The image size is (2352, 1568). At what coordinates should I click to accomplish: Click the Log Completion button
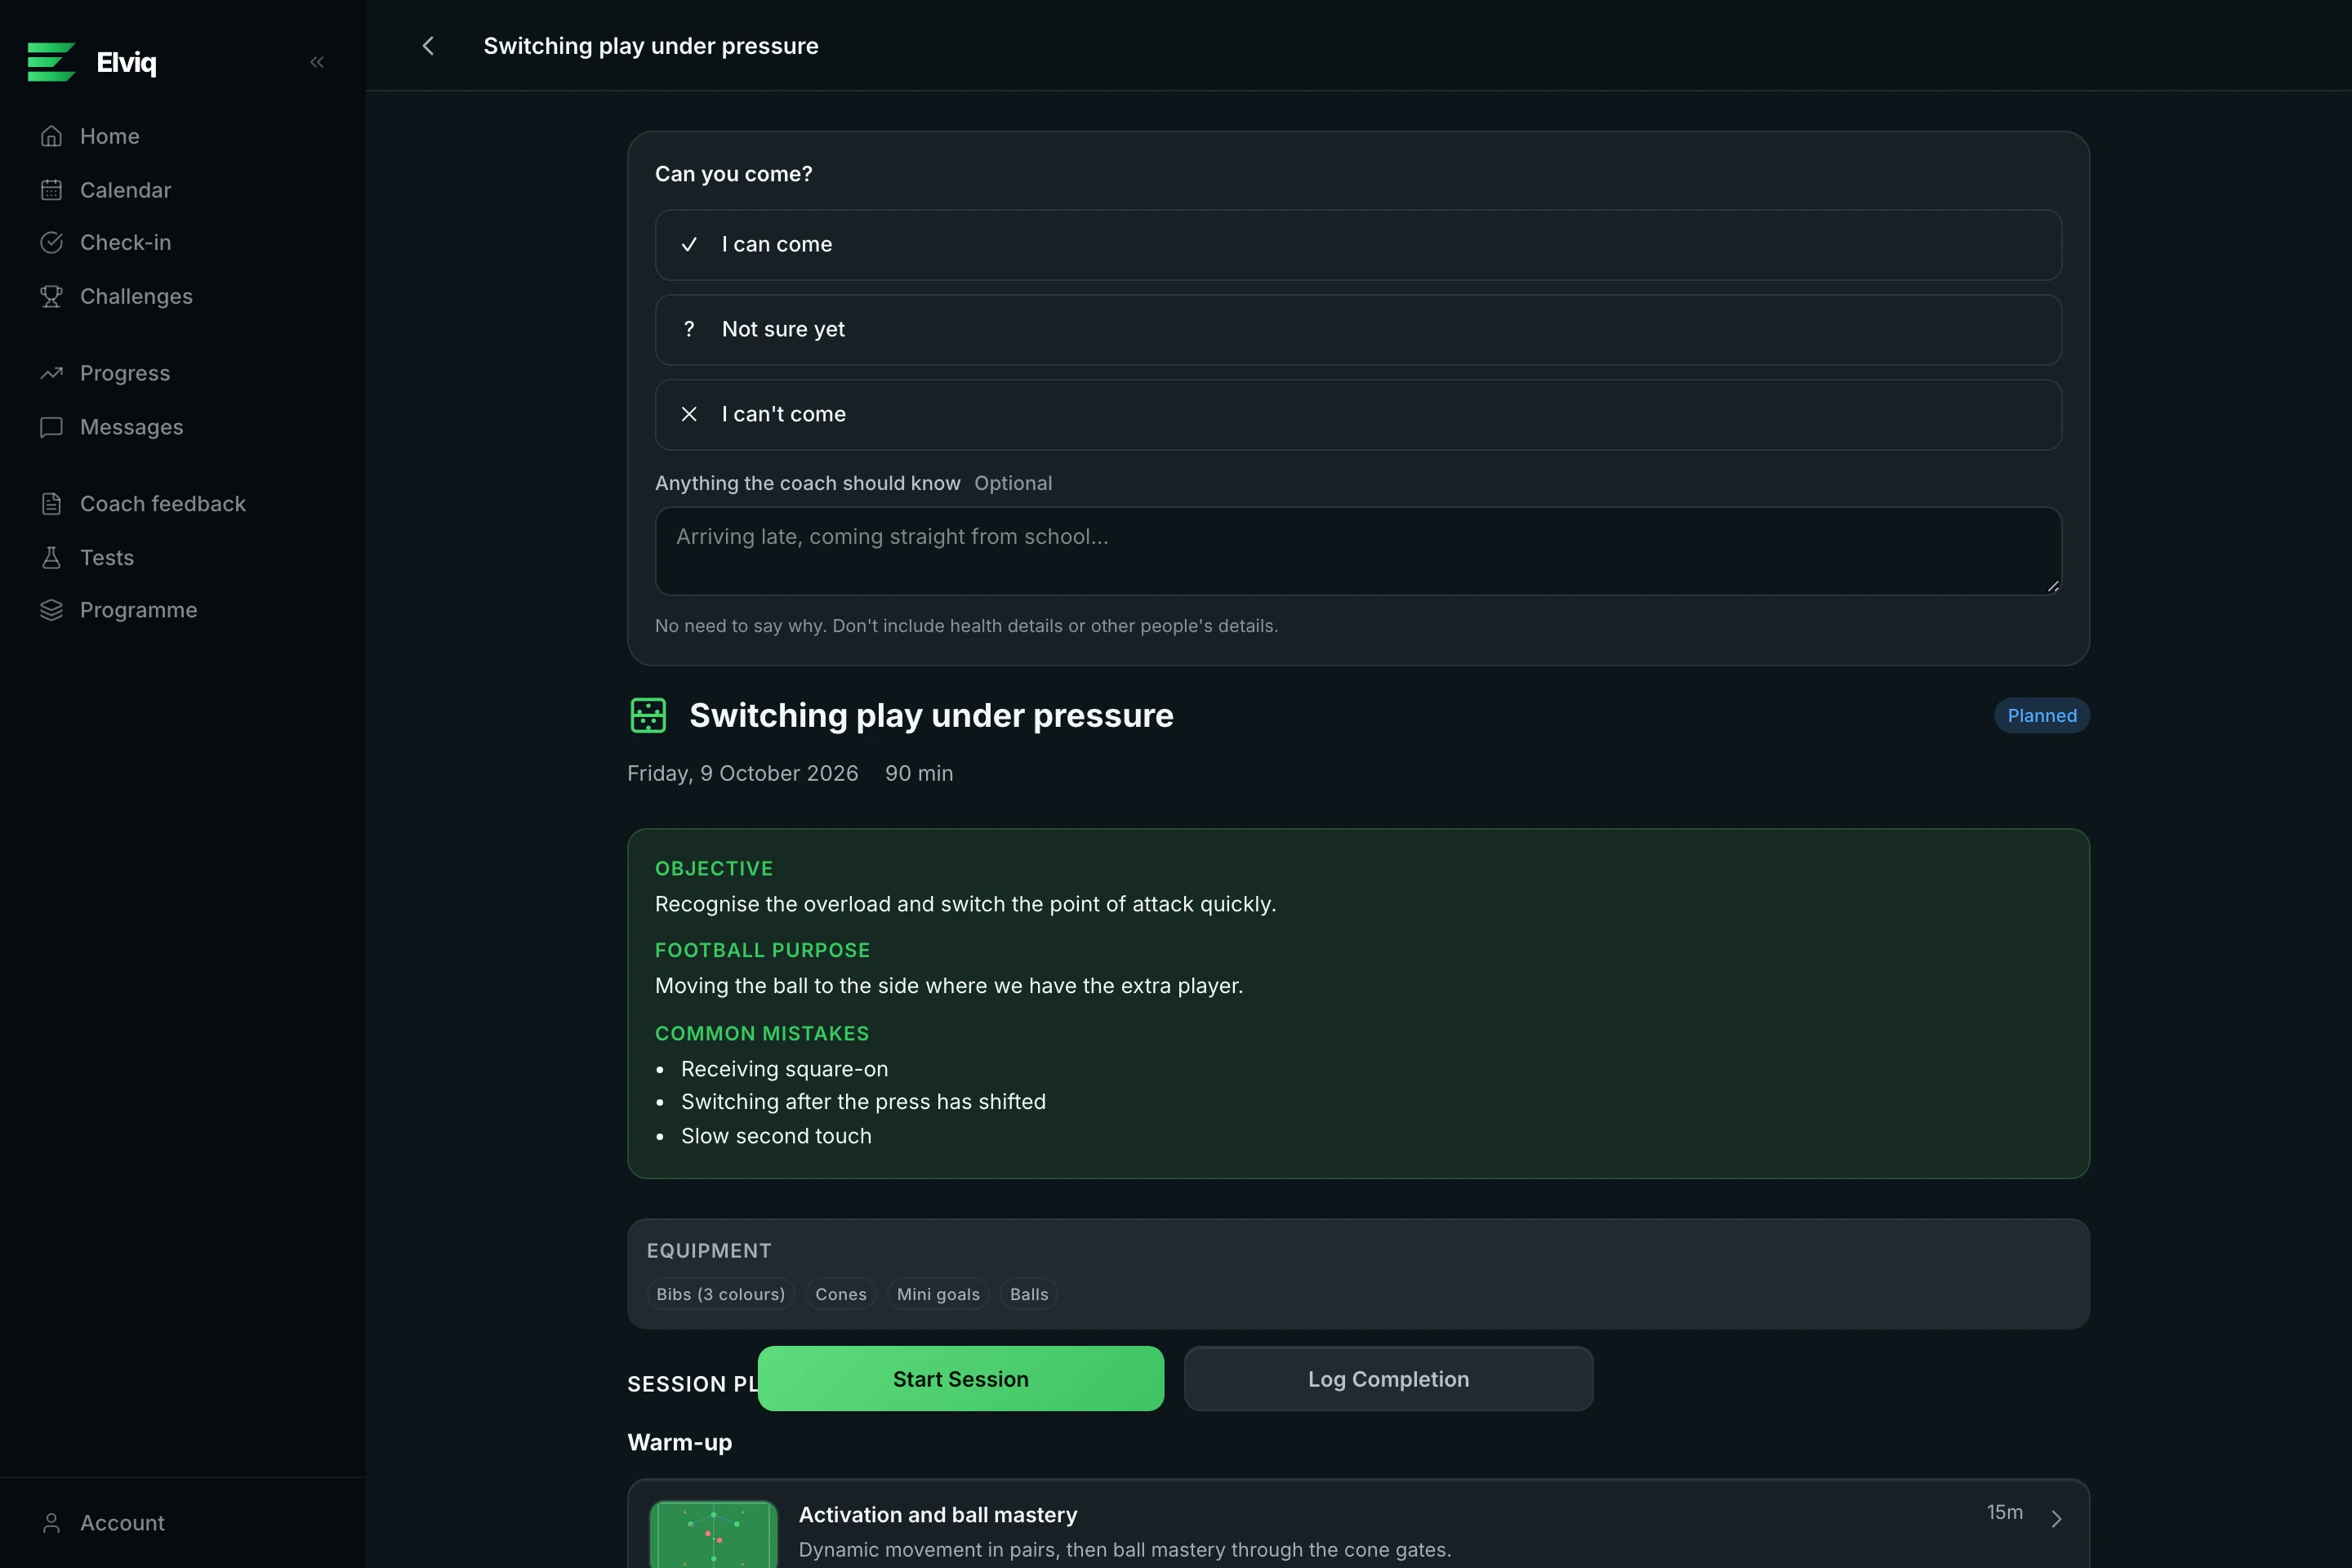pyautogui.click(x=1389, y=1379)
